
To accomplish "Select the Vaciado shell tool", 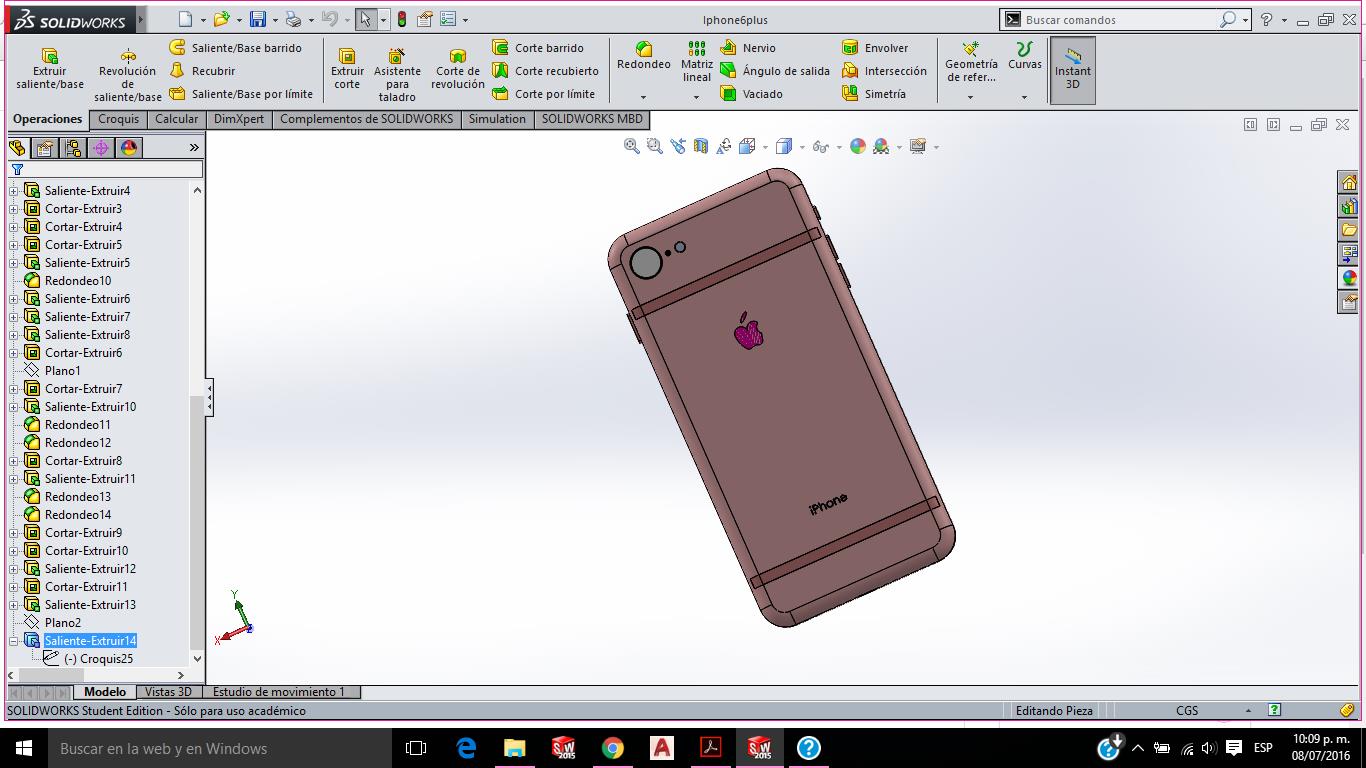I will point(751,94).
